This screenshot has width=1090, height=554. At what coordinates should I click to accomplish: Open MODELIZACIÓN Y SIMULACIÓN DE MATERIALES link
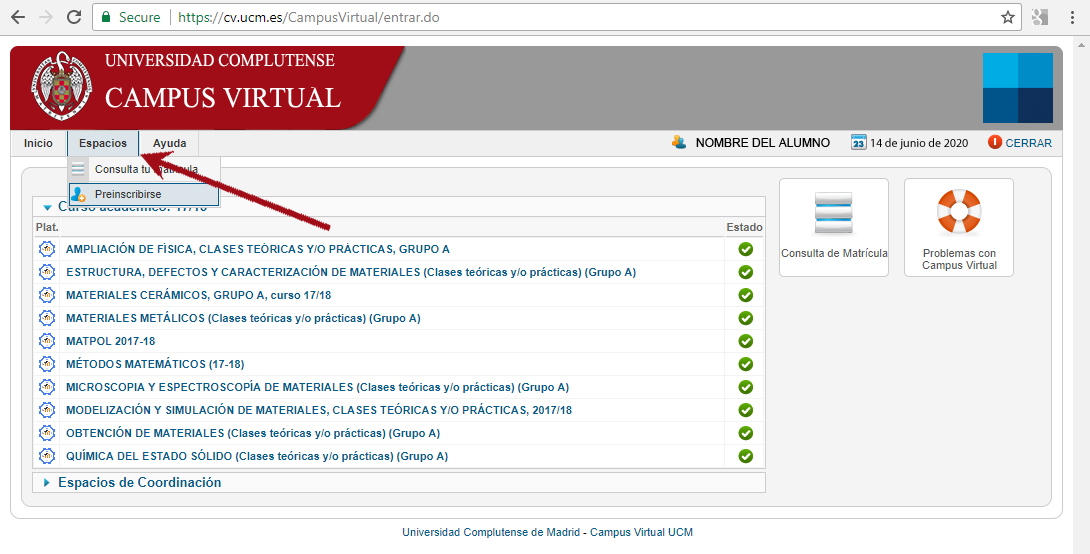click(x=319, y=410)
